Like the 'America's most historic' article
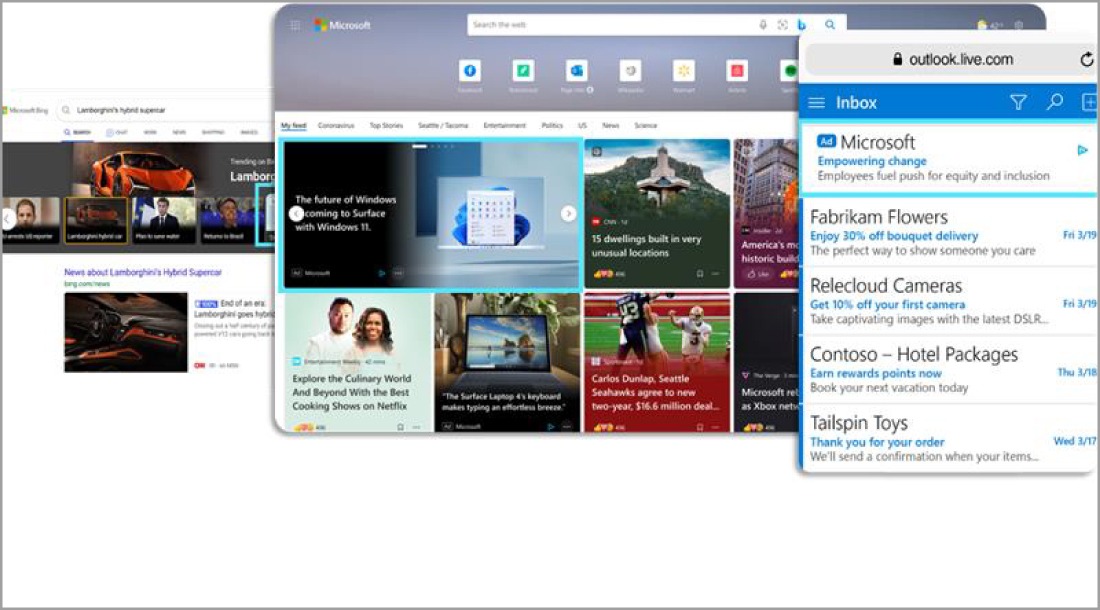Screen dimensions: 1100x610 coord(757,273)
